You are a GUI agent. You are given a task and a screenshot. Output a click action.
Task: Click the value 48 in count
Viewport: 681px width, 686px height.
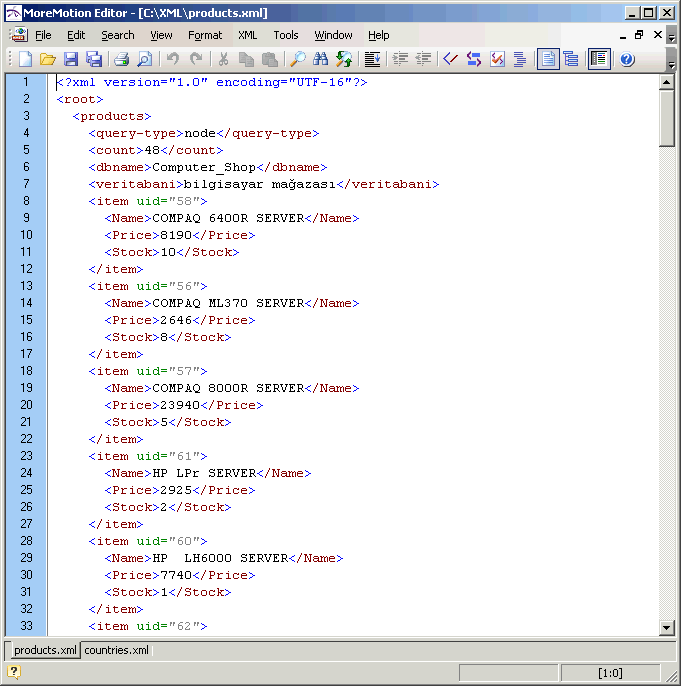[x=152, y=150]
